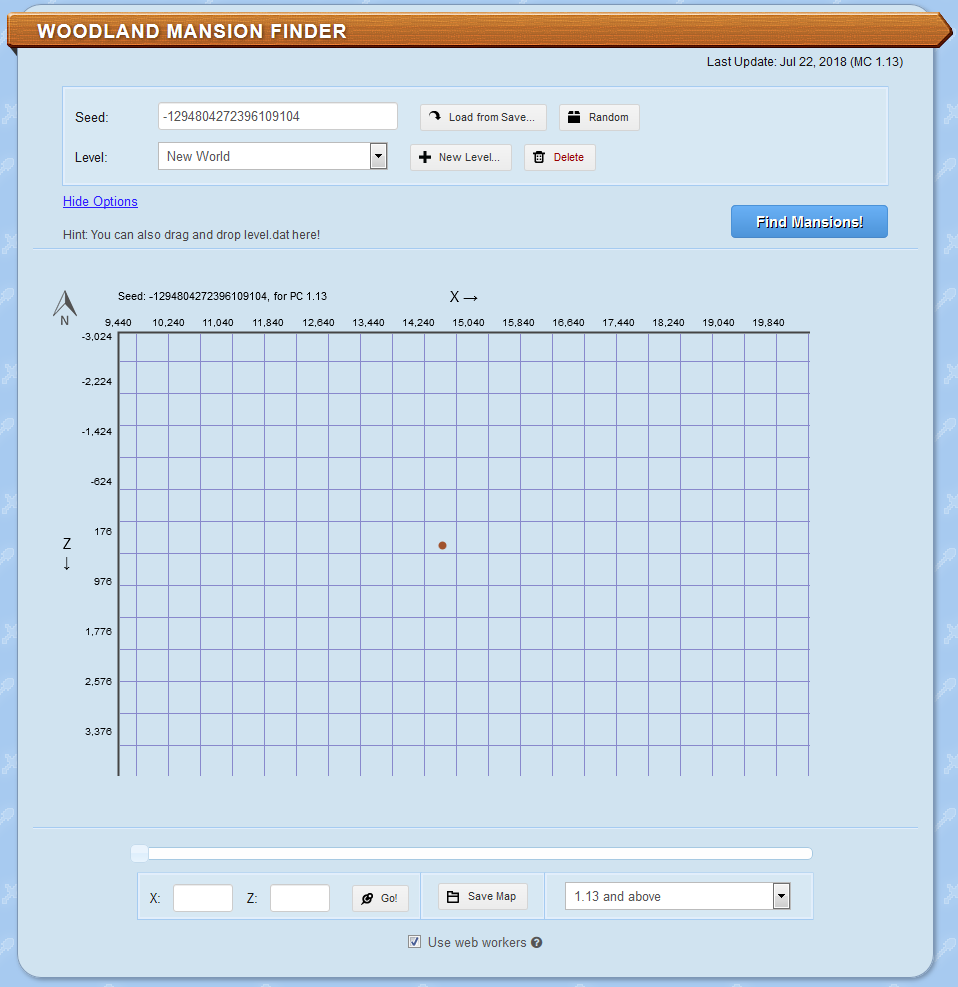
Task: Click the Z coordinate input field
Action: pos(300,898)
